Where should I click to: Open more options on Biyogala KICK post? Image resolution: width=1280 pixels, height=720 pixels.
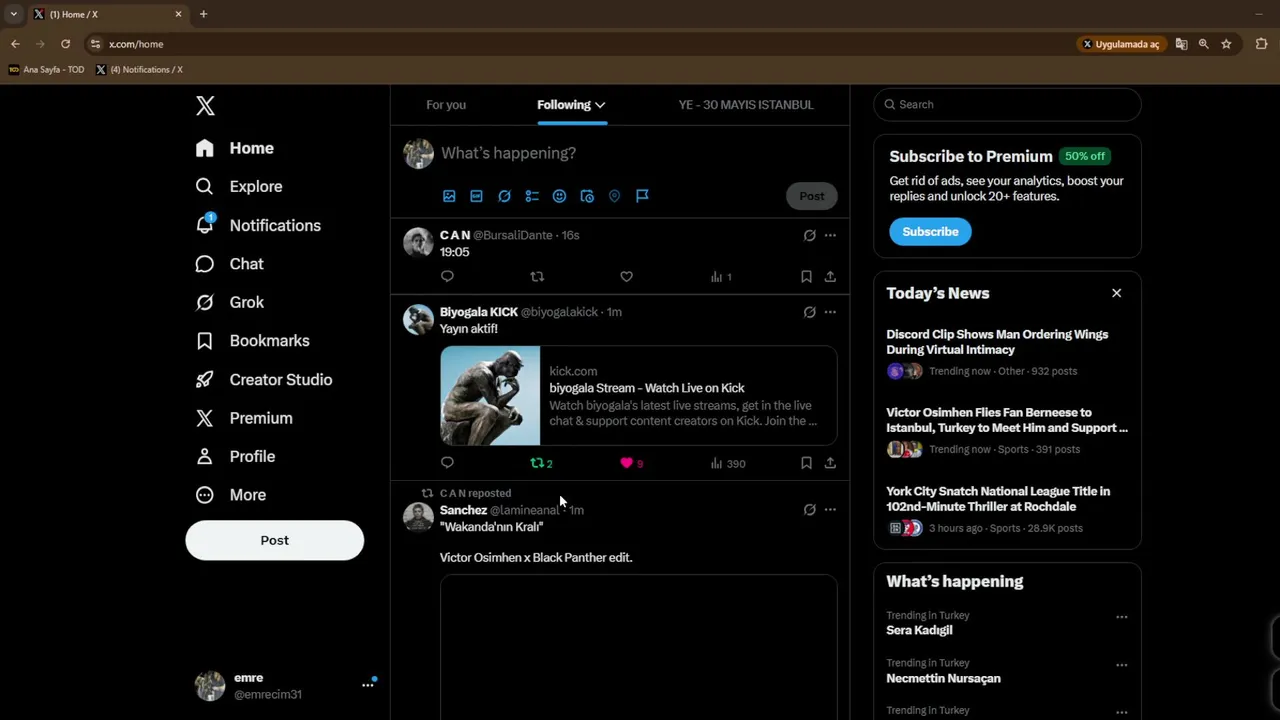pos(830,312)
